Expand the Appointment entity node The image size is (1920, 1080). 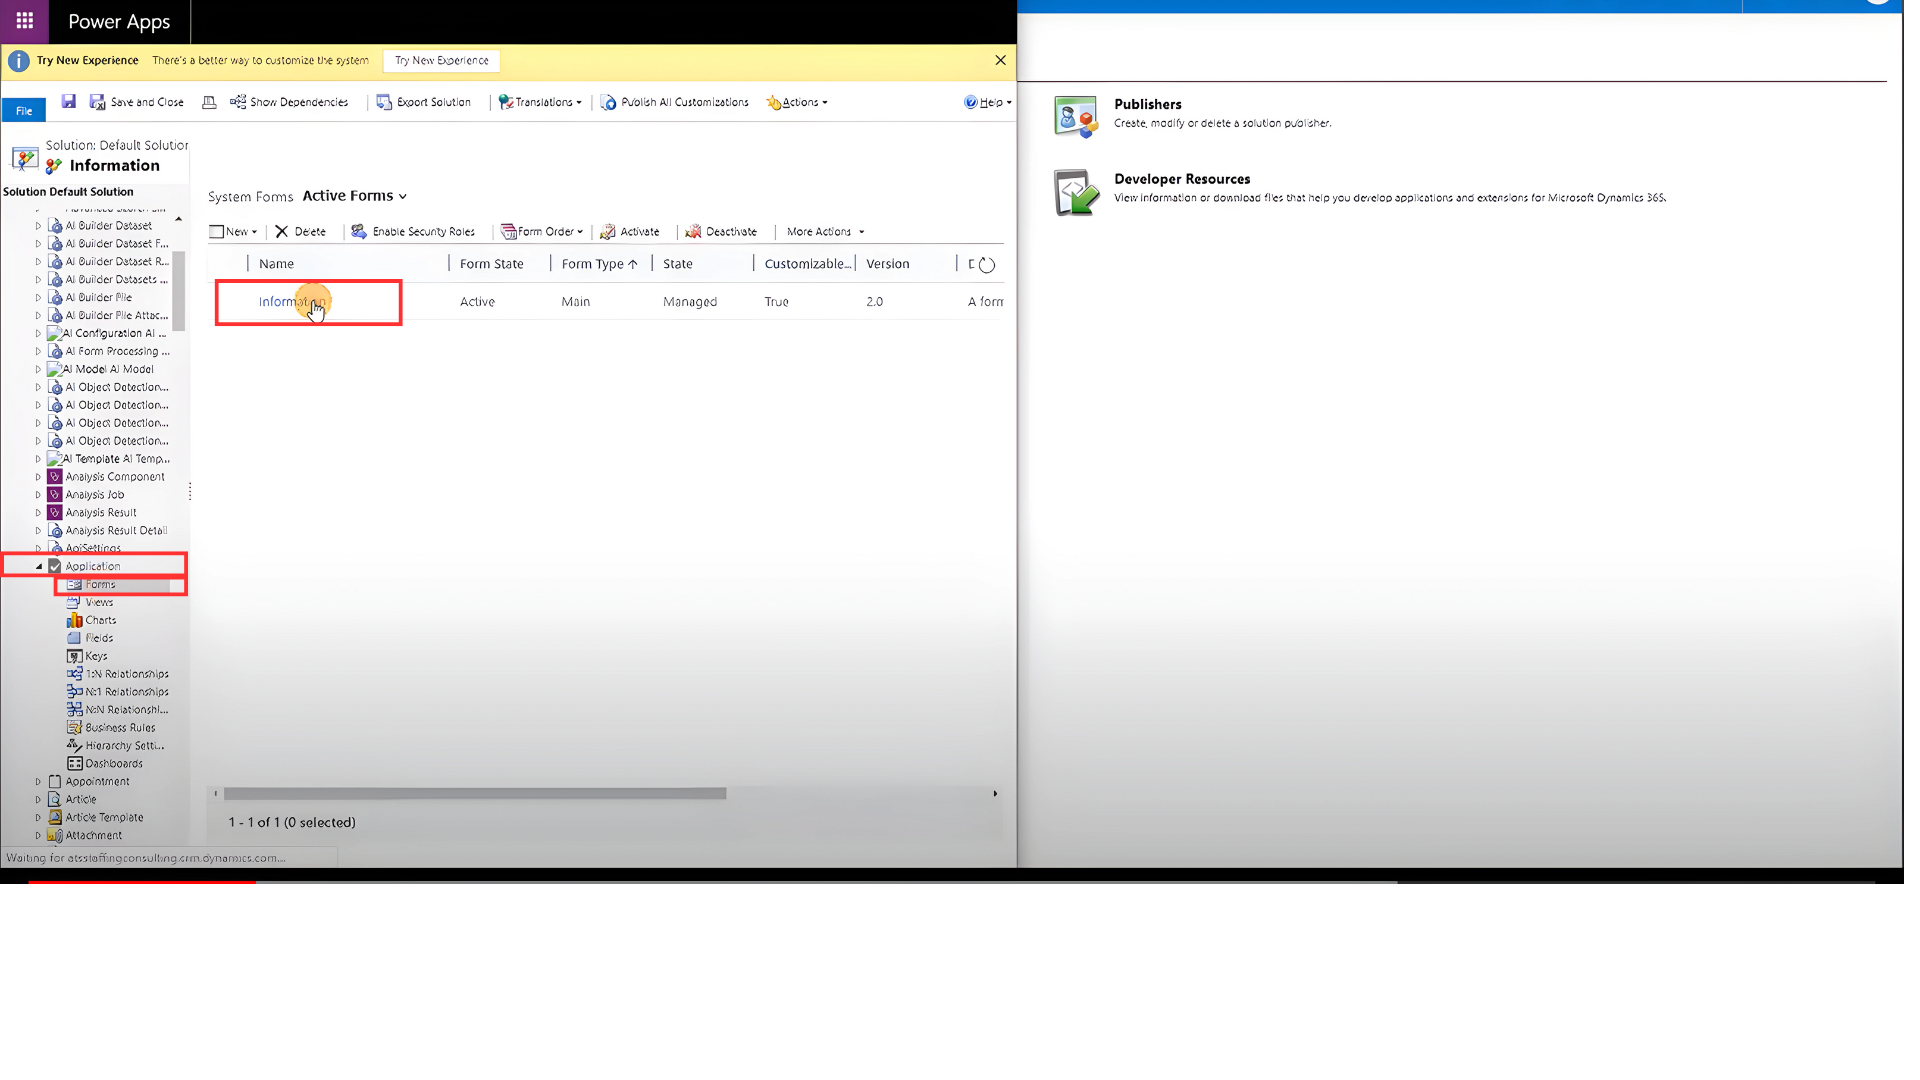click(38, 782)
